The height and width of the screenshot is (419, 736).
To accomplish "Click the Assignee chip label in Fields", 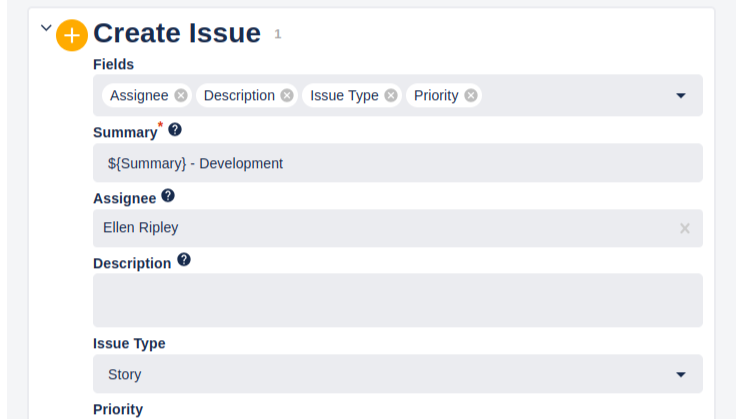I will (x=139, y=95).
